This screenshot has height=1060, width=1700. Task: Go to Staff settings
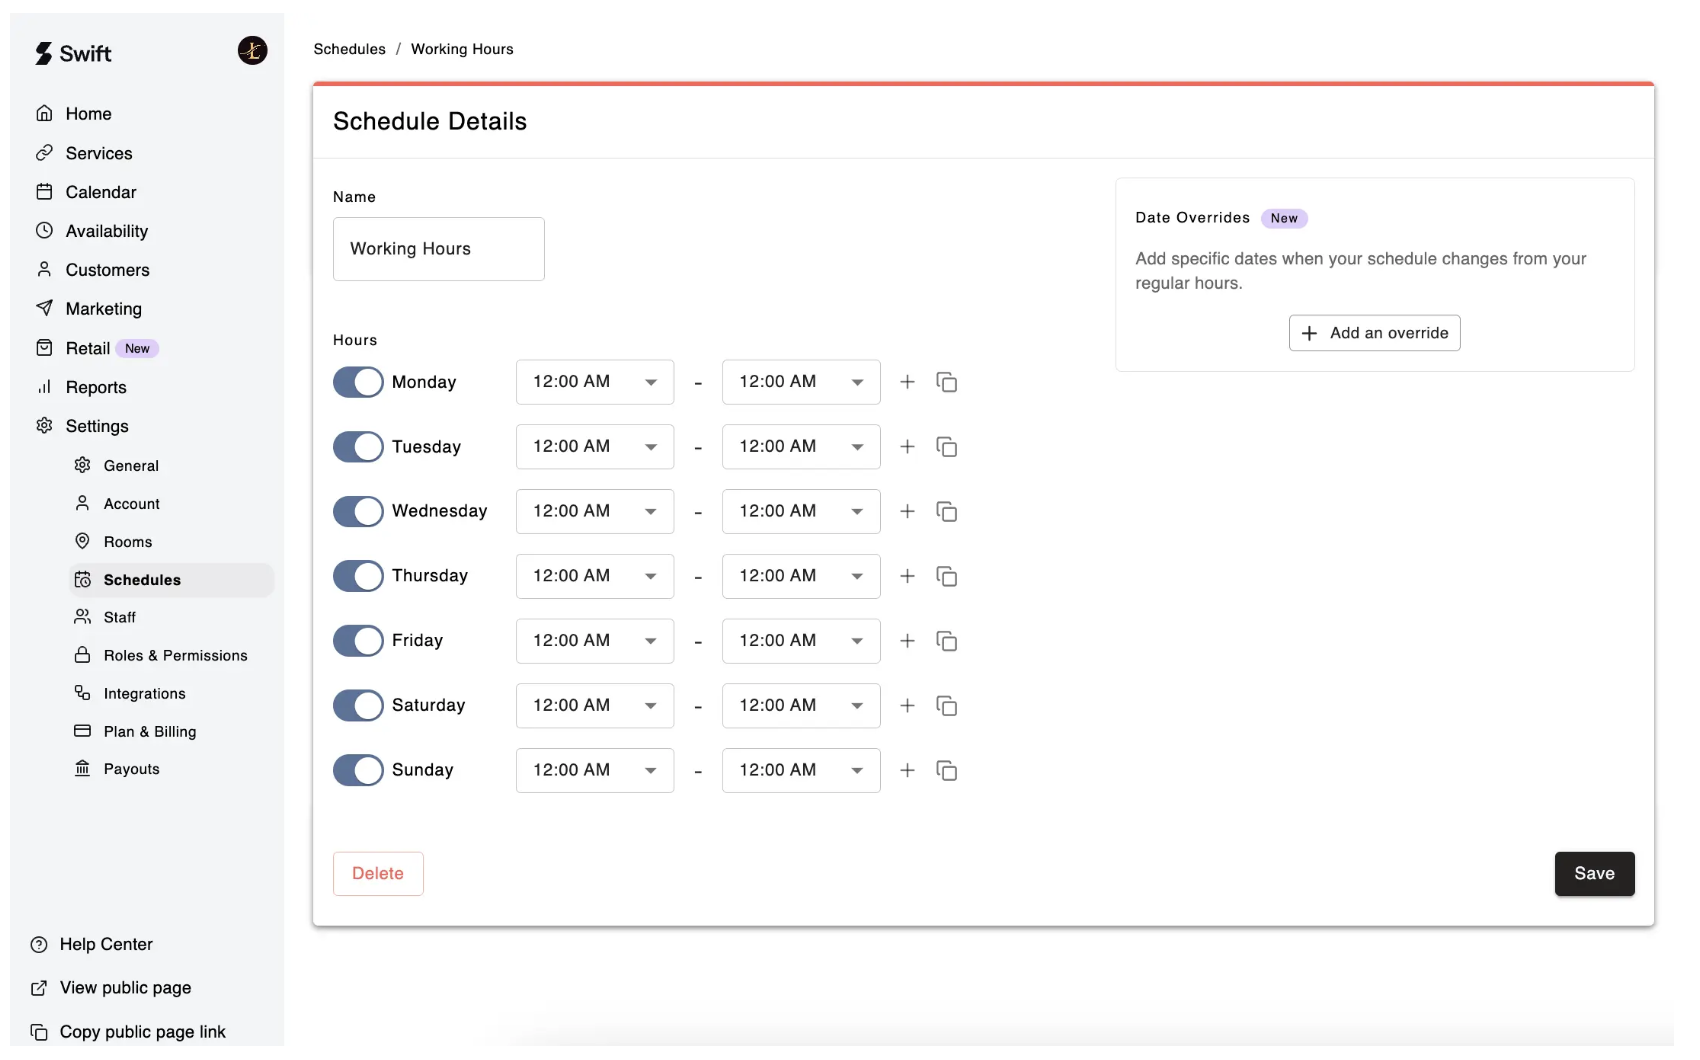coord(119,618)
